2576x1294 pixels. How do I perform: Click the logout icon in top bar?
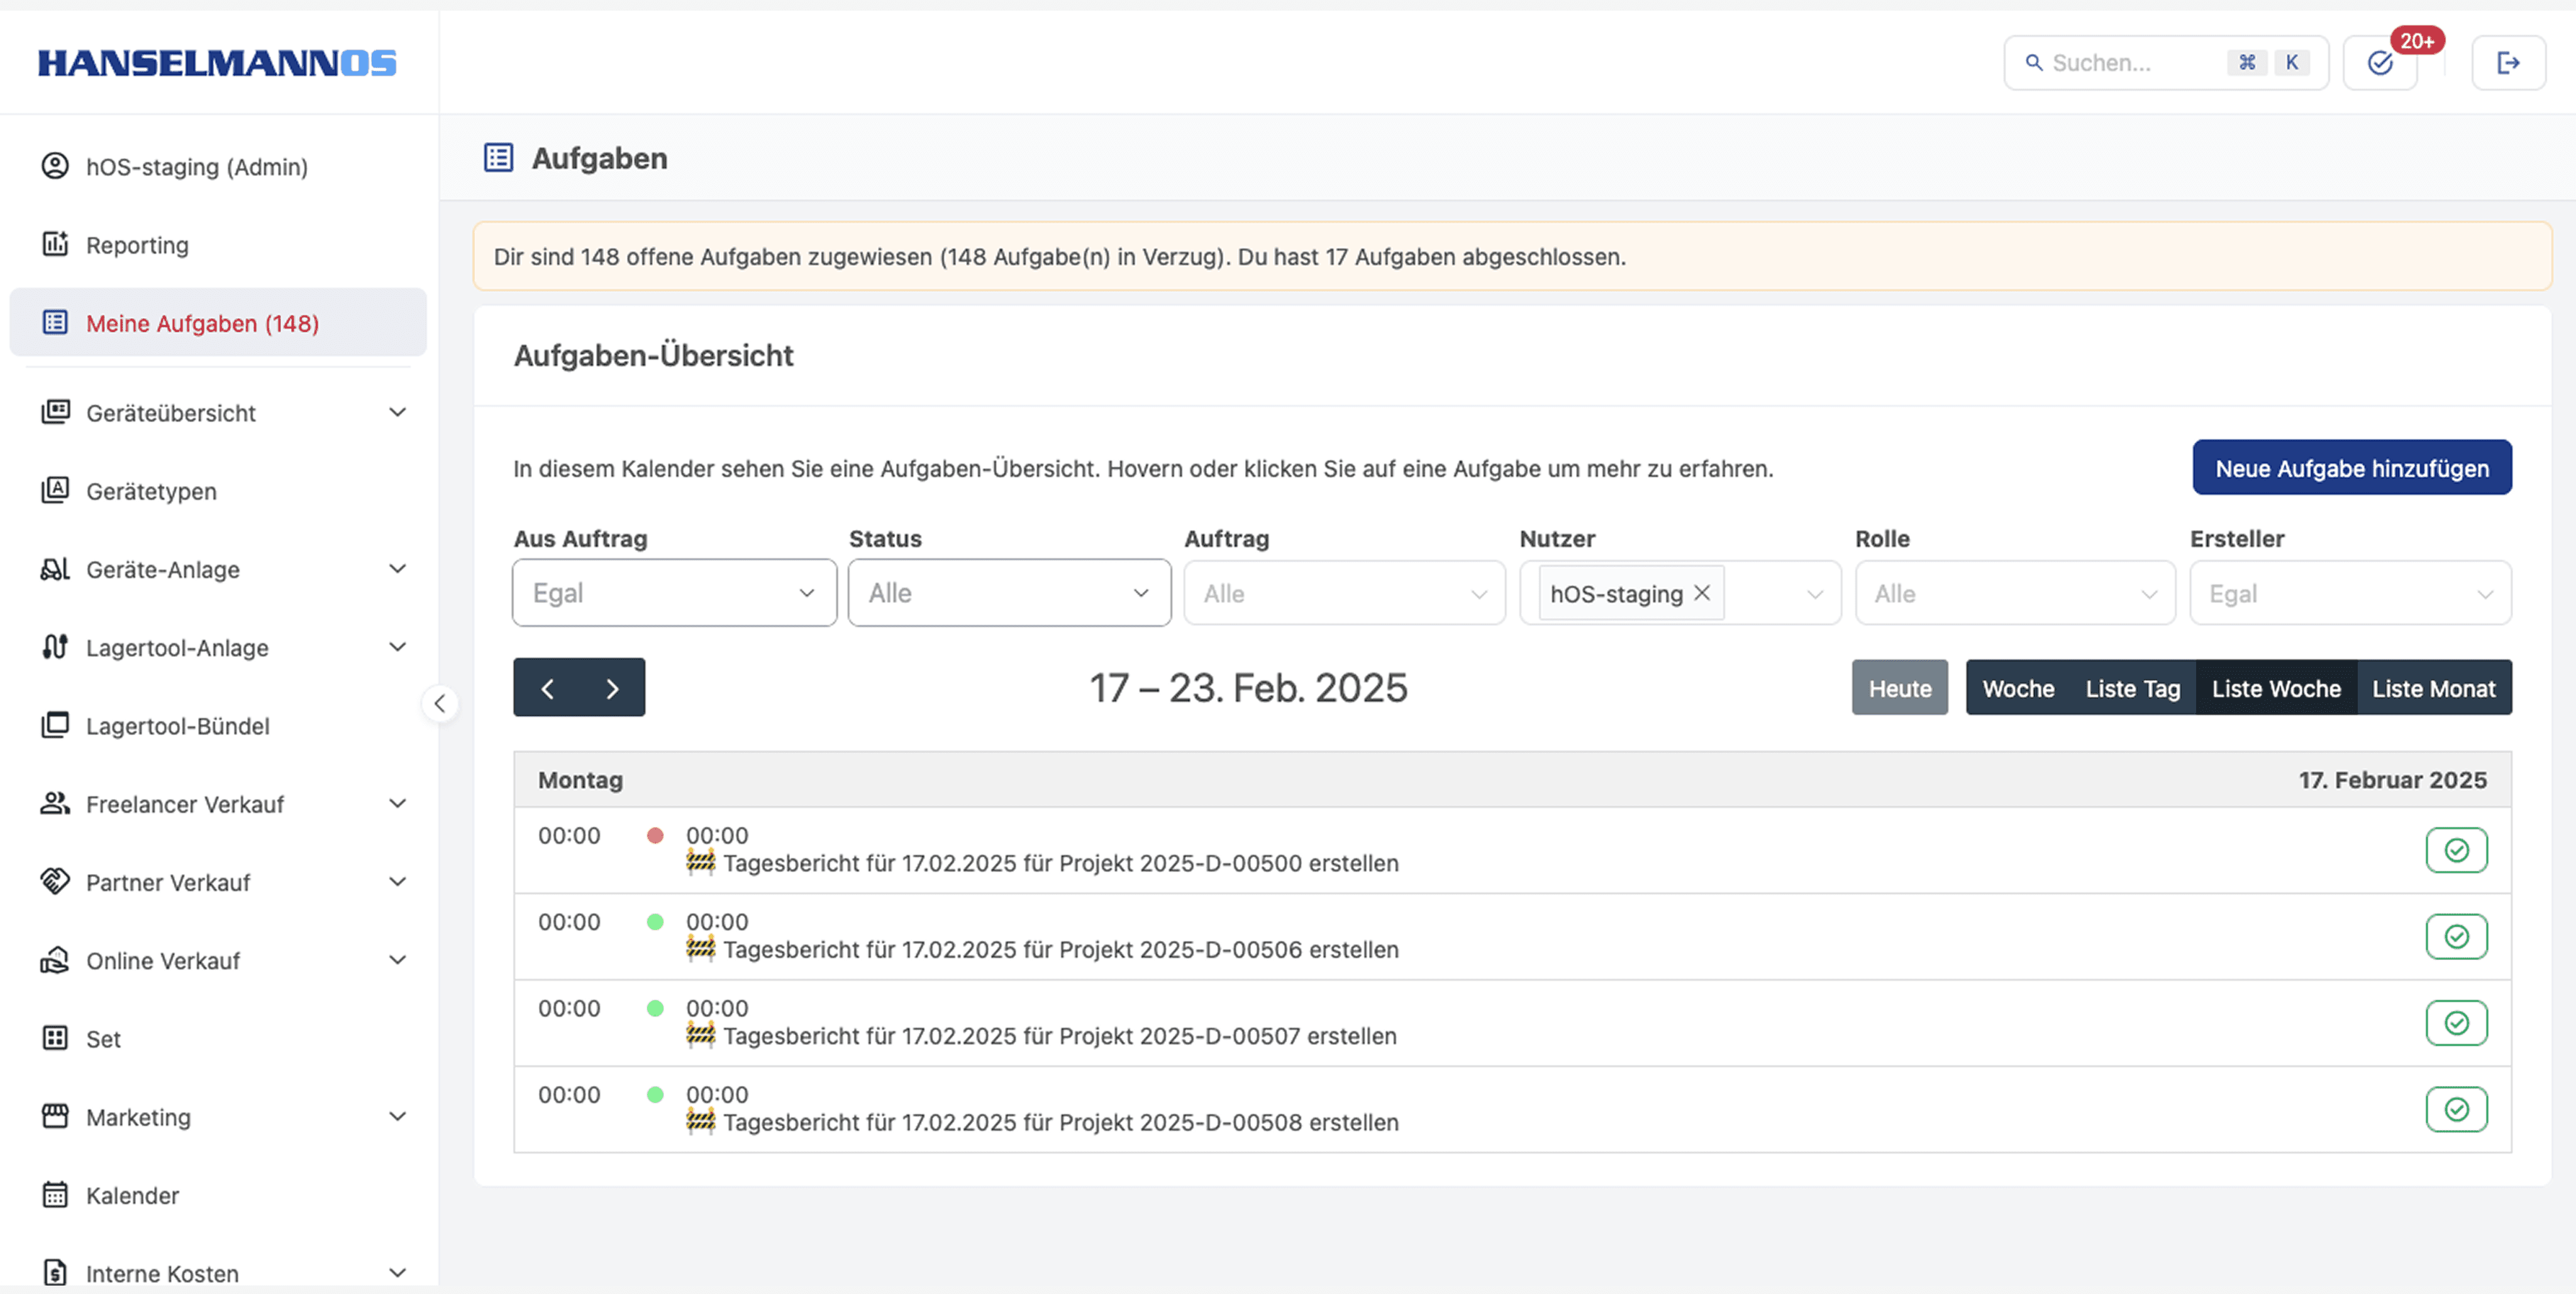tap(2507, 63)
